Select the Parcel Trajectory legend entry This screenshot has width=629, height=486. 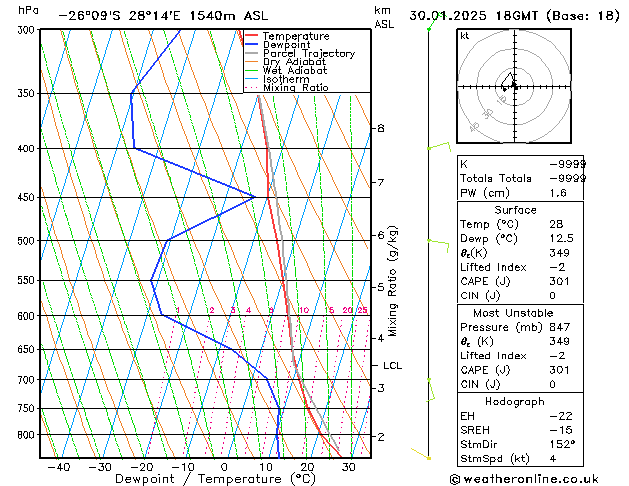(x=309, y=53)
